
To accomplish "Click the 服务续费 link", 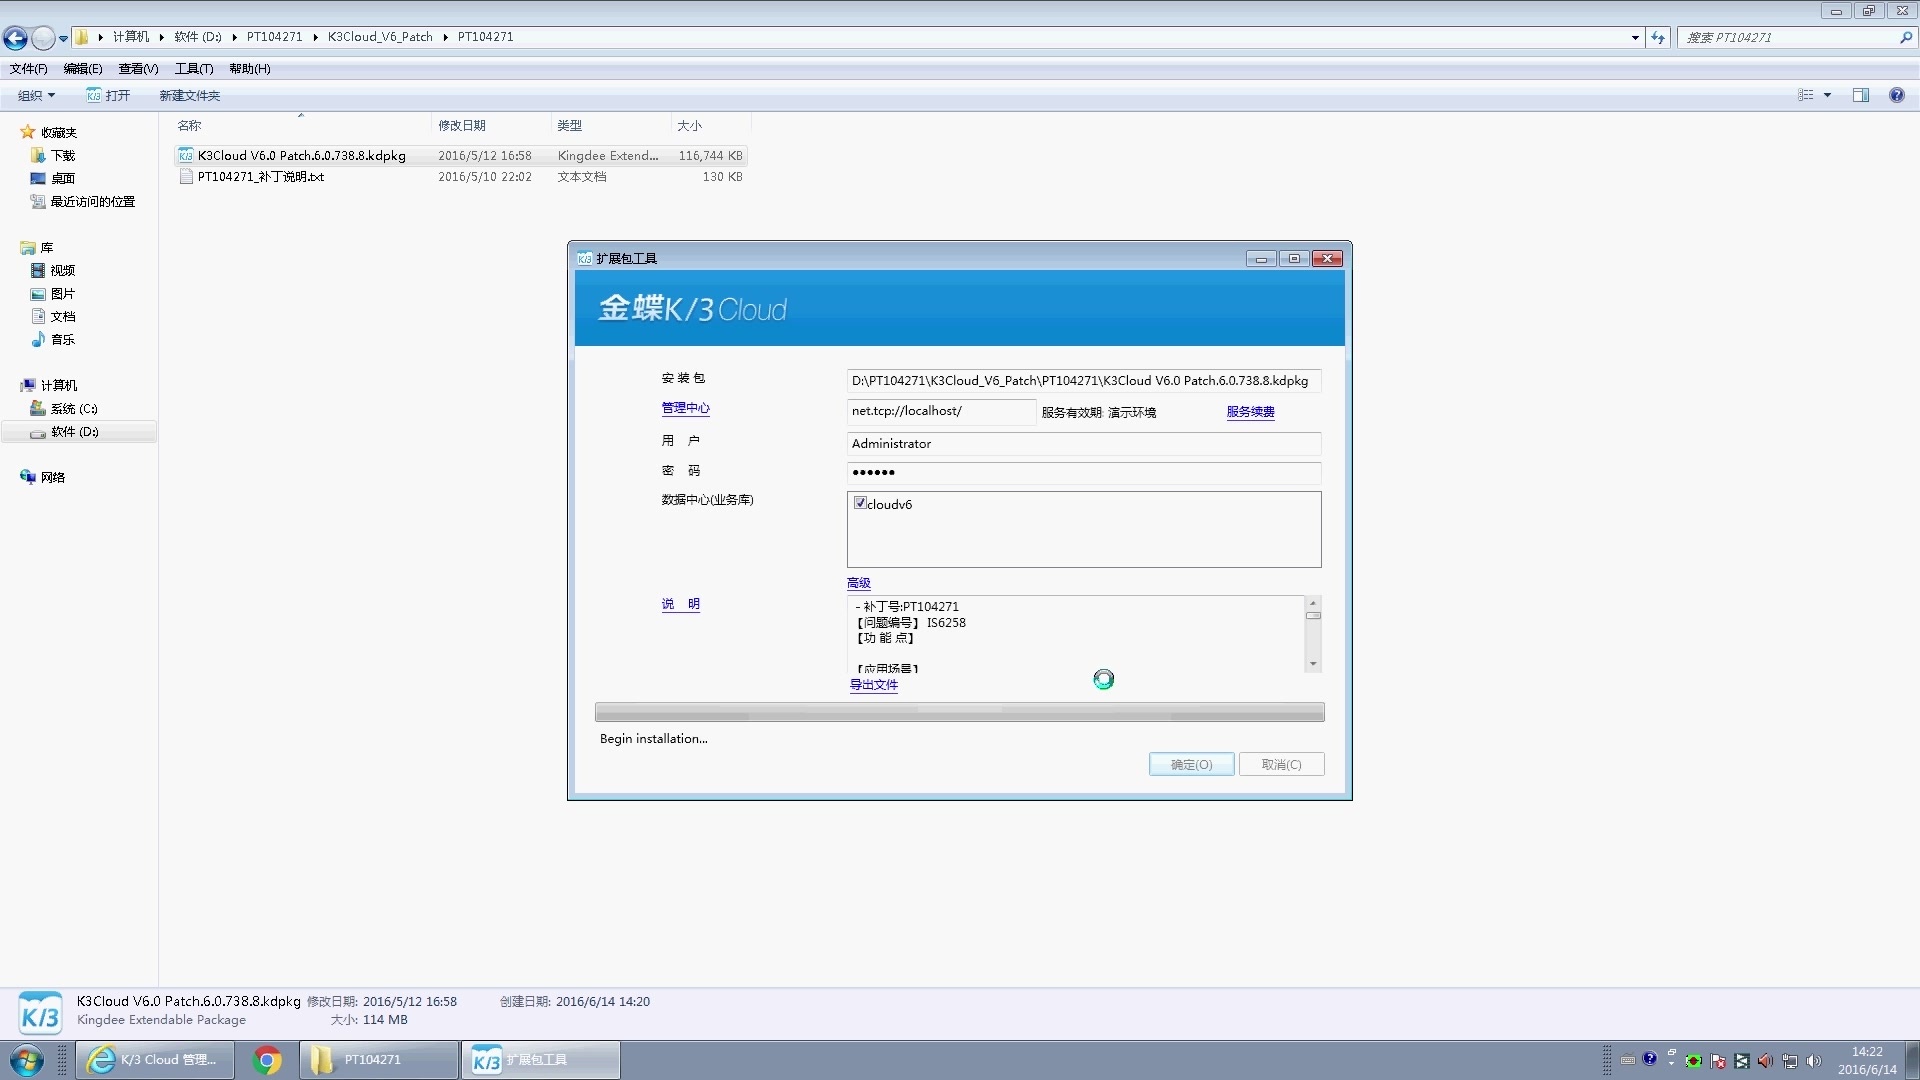I will 1250,412.
